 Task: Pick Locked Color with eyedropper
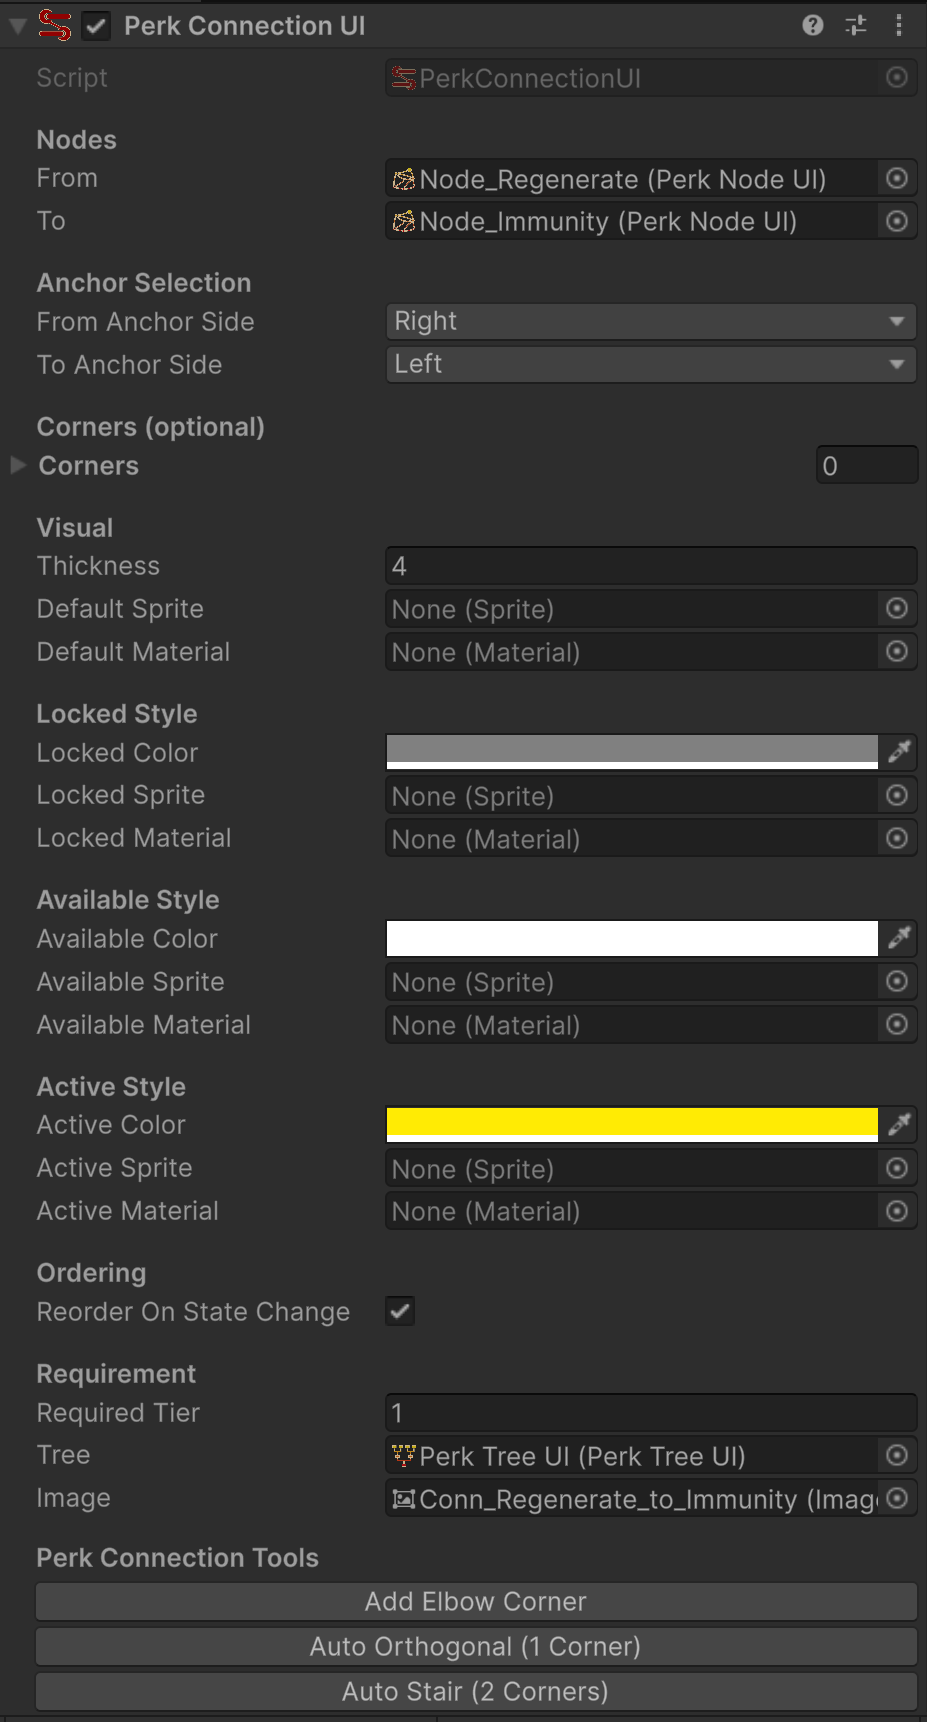tap(899, 752)
